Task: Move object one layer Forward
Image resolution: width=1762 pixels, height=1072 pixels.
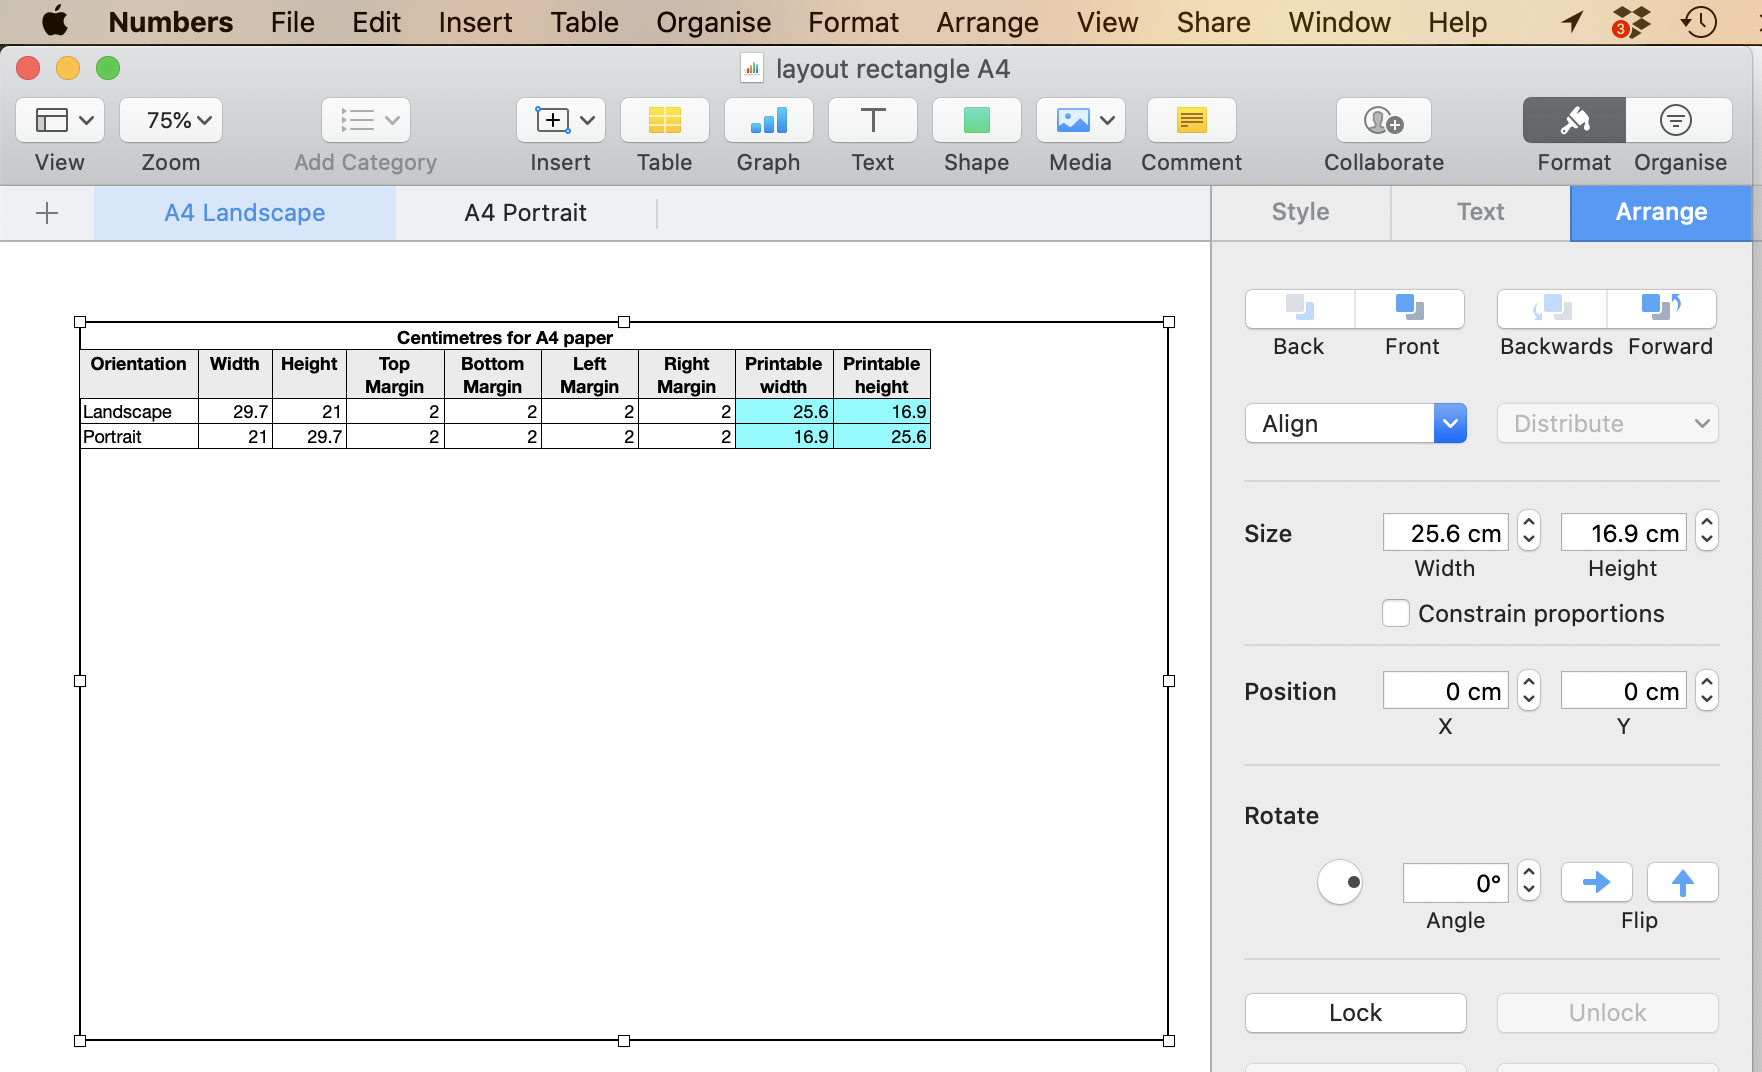Action: 1662,309
